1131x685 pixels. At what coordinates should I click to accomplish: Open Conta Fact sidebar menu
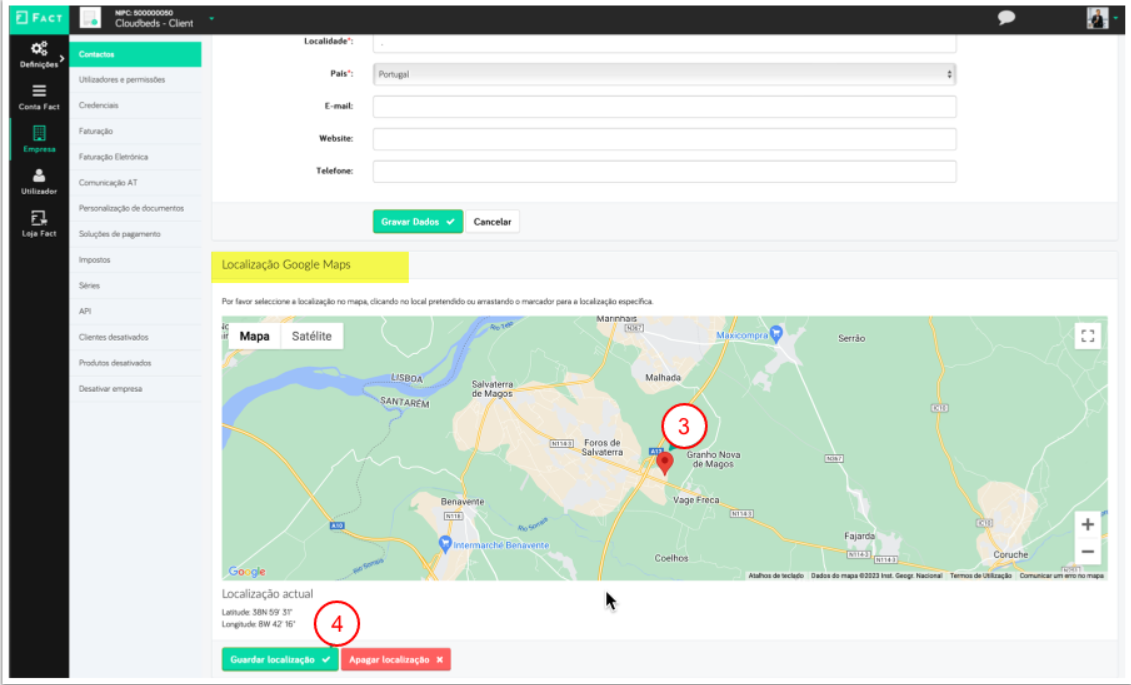[x=39, y=96]
